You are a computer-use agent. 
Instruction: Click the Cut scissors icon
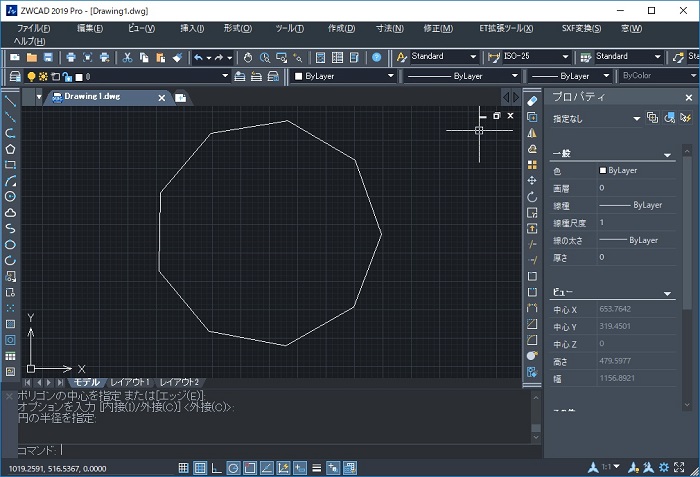[x=127, y=58]
